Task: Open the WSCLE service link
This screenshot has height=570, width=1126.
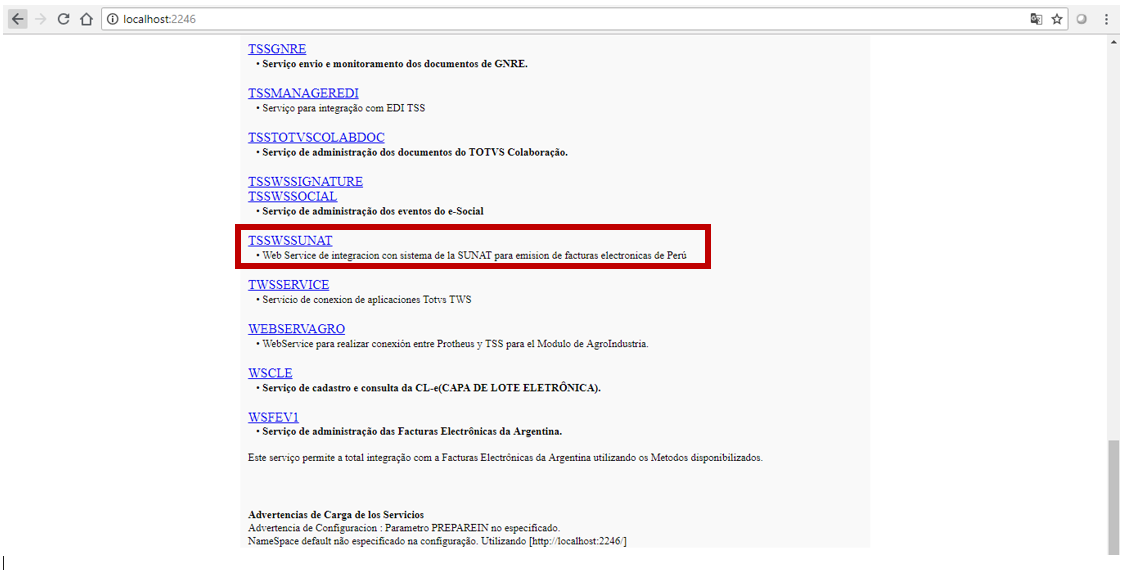Action: (270, 373)
